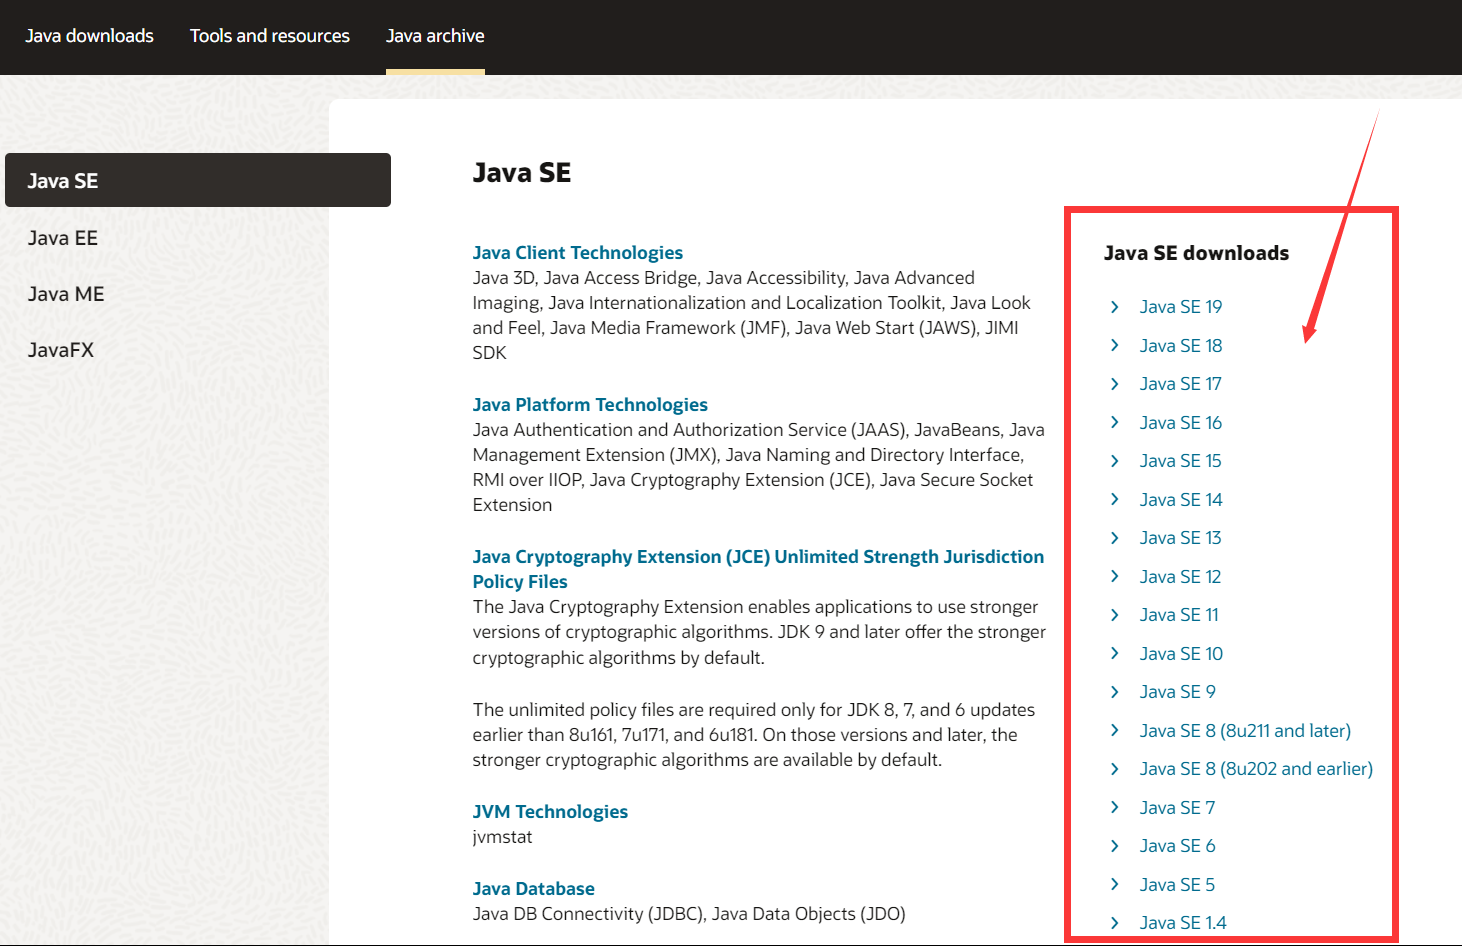Viewport: 1462px width, 946px height.
Task: Open the Java SE 5 download link
Action: (x=1178, y=885)
